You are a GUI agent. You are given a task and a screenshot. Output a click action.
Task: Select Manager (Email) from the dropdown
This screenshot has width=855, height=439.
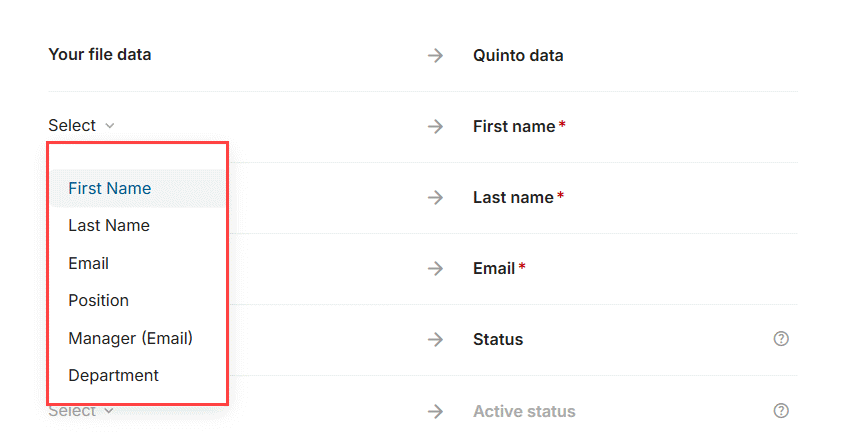(130, 338)
